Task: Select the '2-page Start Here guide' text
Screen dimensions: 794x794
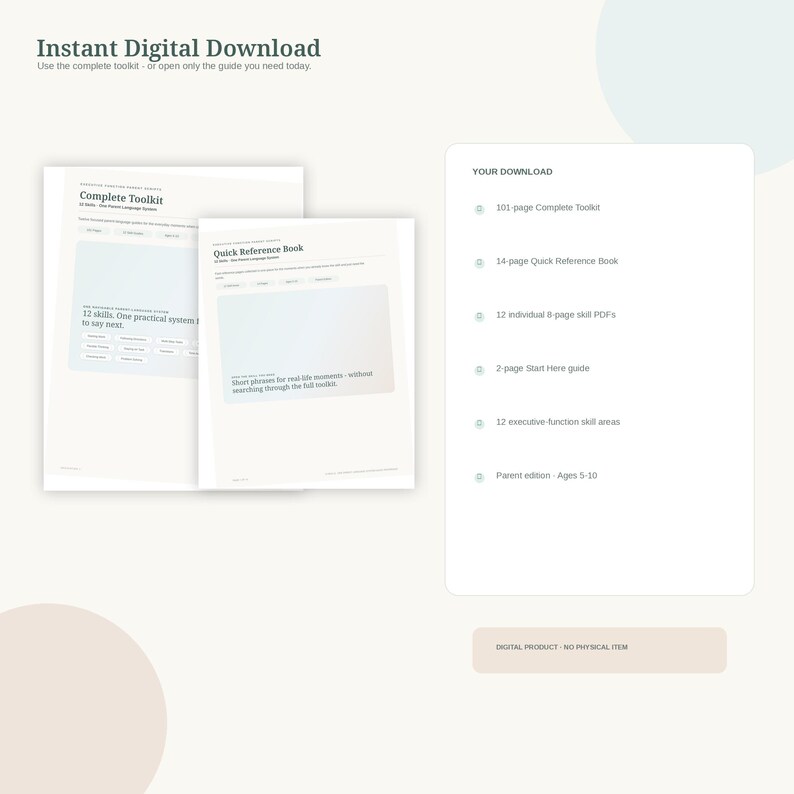Action: [x=542, y=369]
